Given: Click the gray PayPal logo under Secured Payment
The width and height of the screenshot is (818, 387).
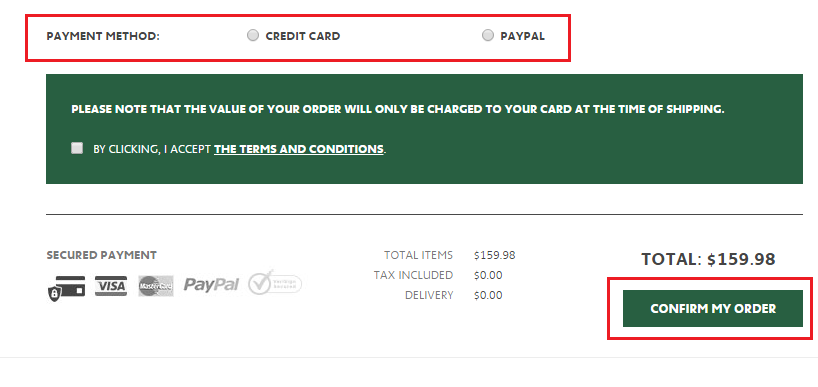Looking at the screenshot, I should pyautogui.click(x=211, y=285).
